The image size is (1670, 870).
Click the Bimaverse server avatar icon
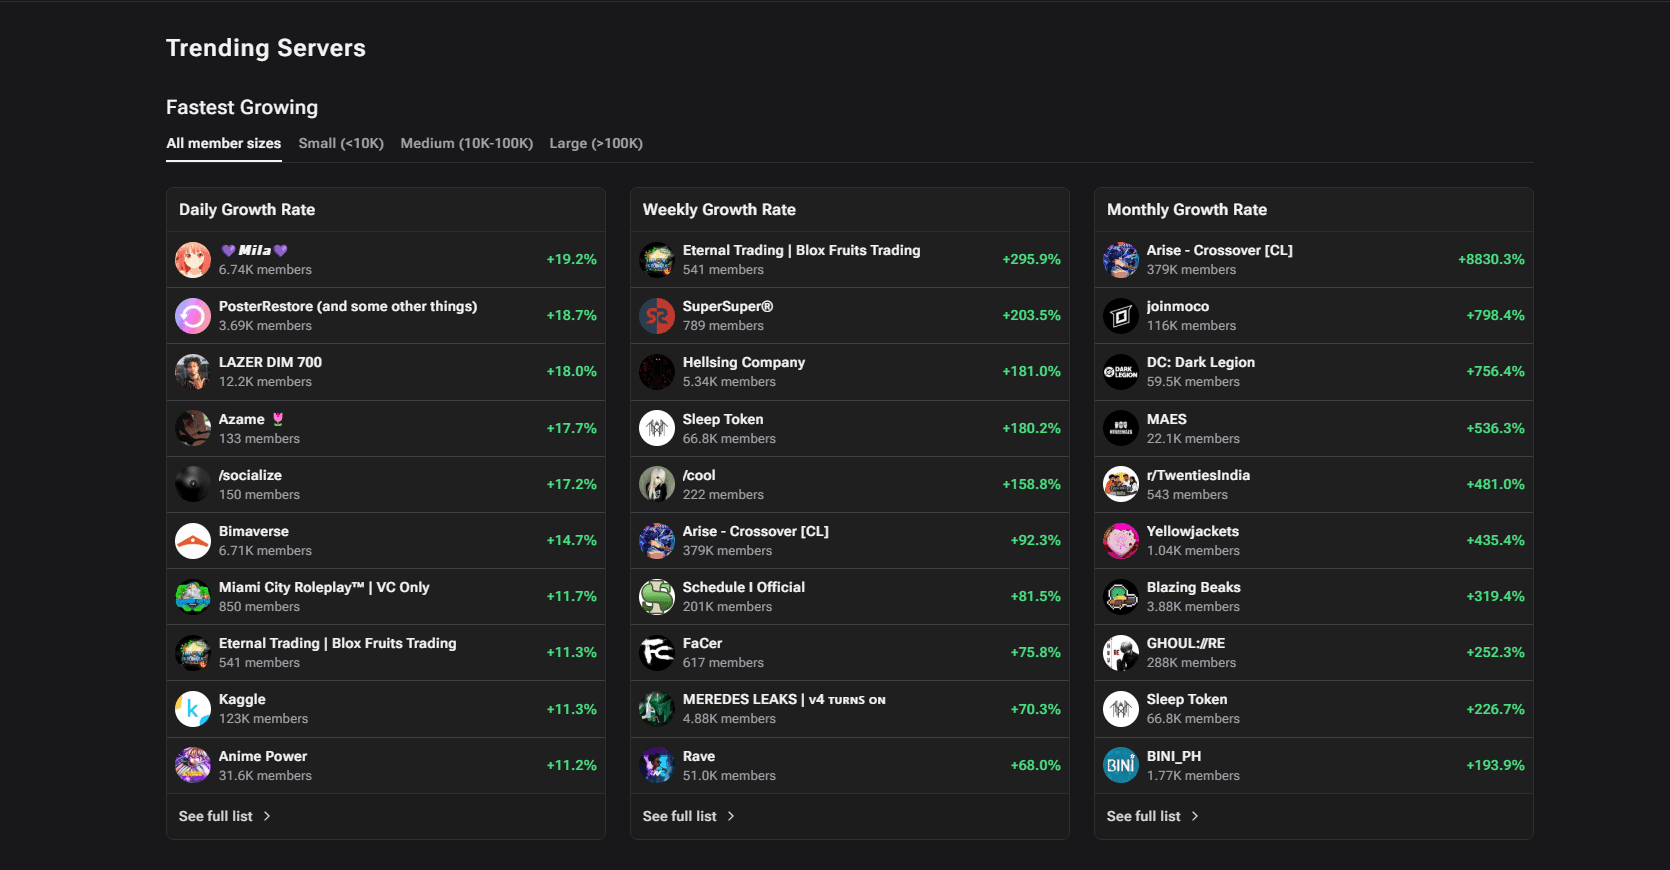click(193, 541)
